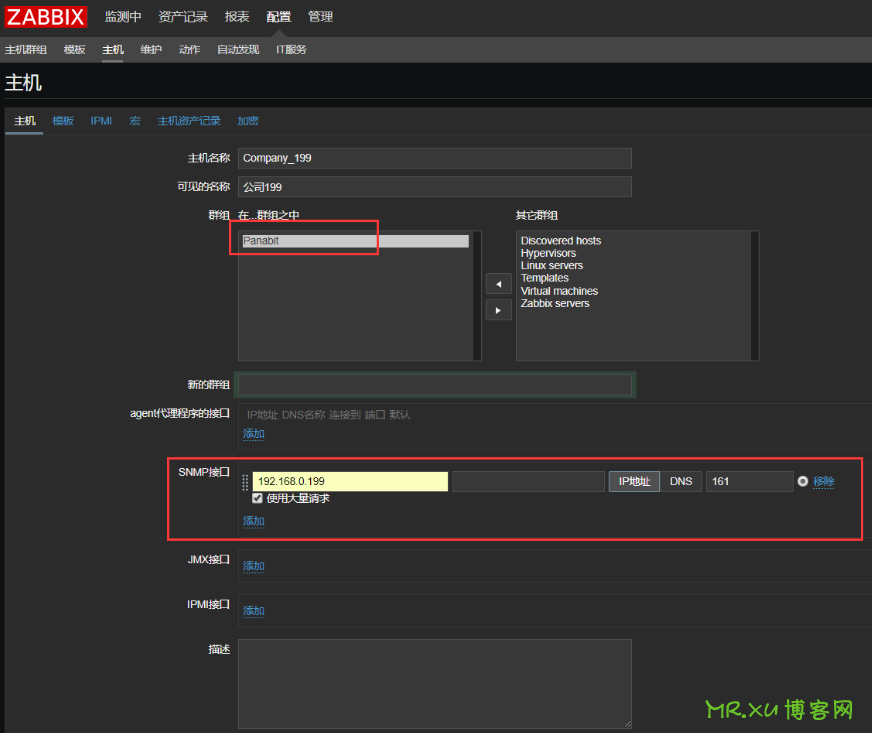Click the 可见的名称 field with 公司199

point(435,187)
